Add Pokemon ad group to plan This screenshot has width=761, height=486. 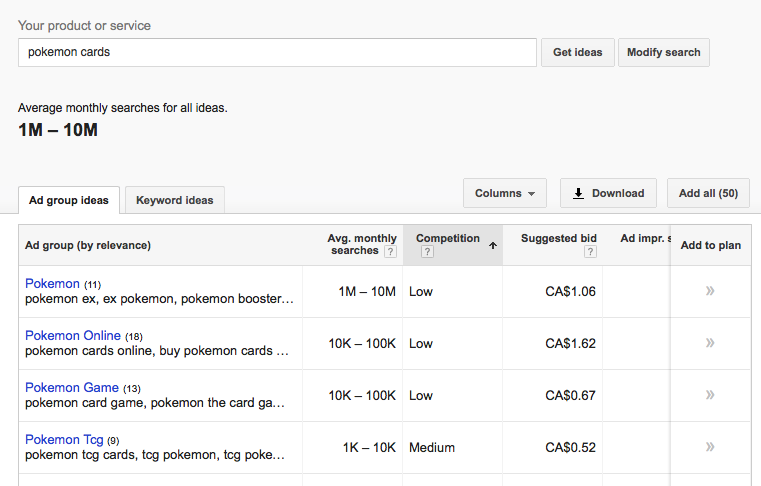[710, 291]
